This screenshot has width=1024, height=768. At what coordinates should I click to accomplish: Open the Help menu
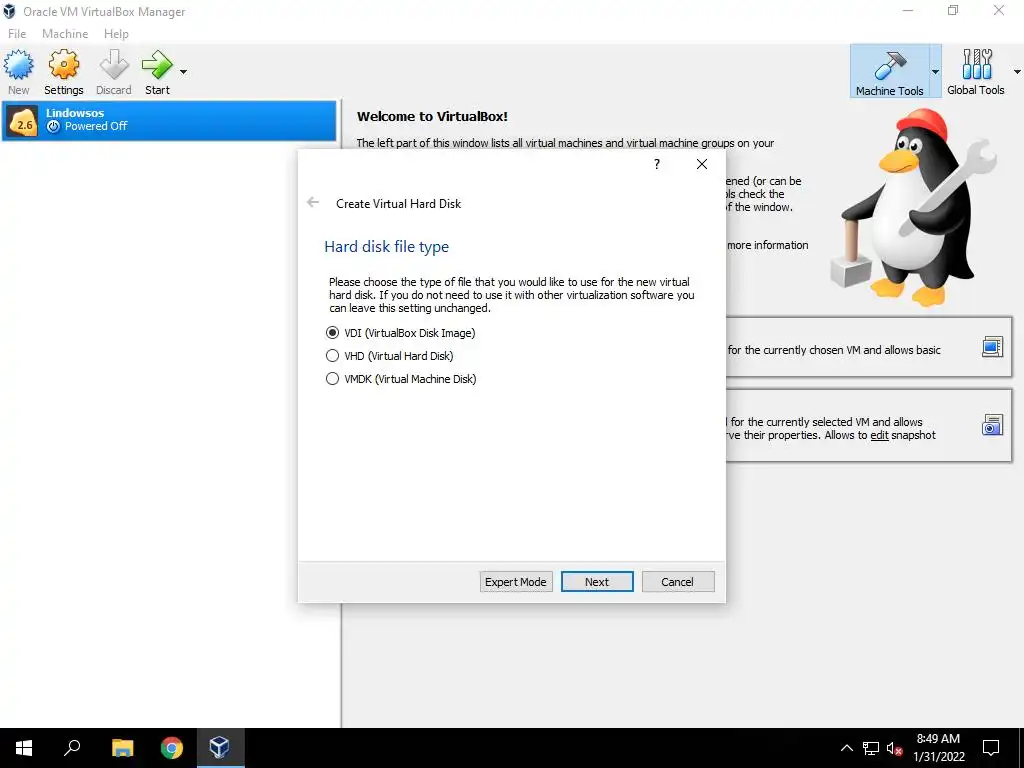pyautogui.click(x=116, y=33)
